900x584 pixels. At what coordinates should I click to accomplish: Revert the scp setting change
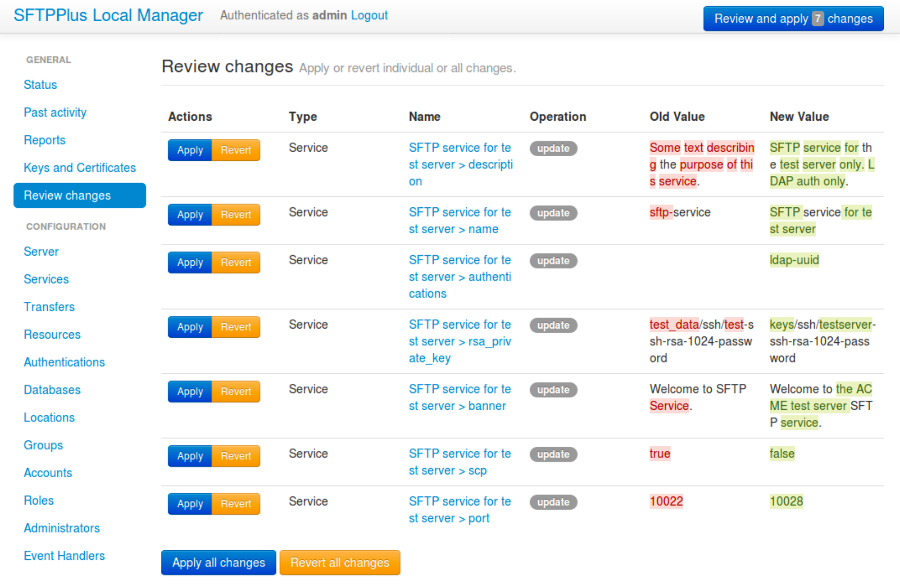click(x=236, y=456)
